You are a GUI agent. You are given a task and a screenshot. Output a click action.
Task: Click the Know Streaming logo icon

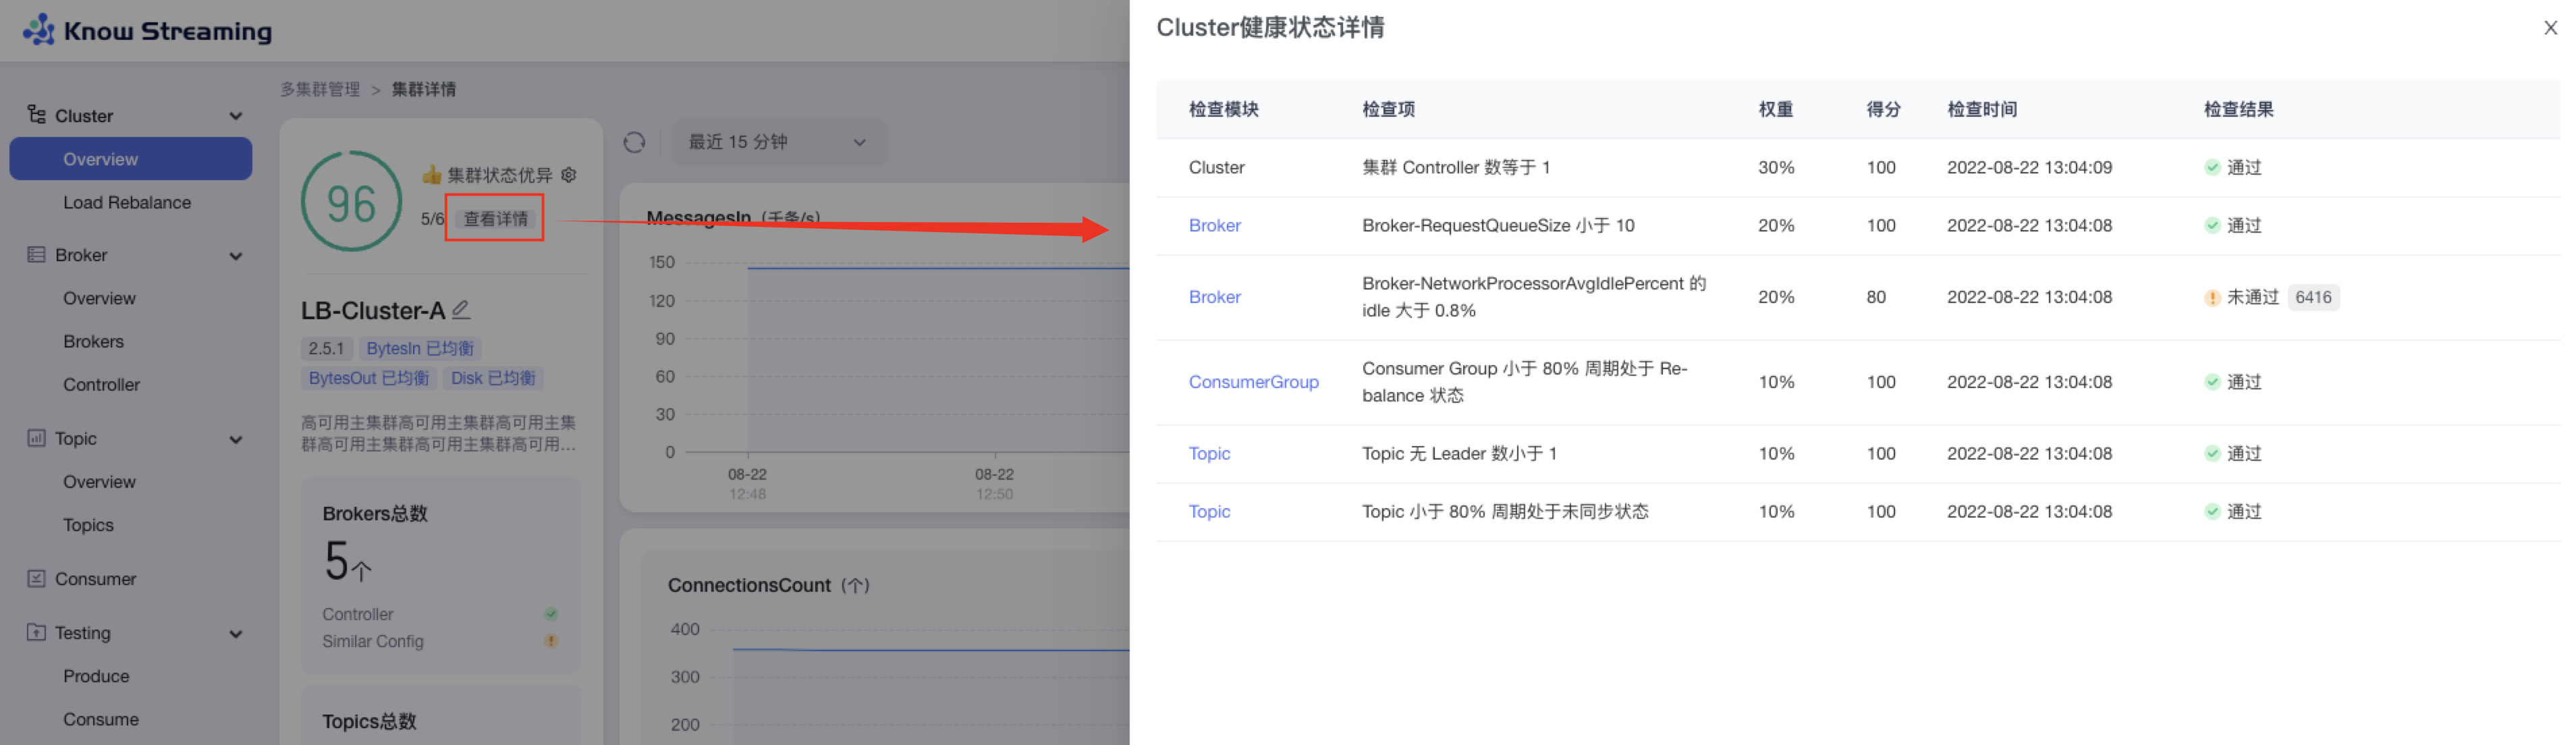click(39, 29)
